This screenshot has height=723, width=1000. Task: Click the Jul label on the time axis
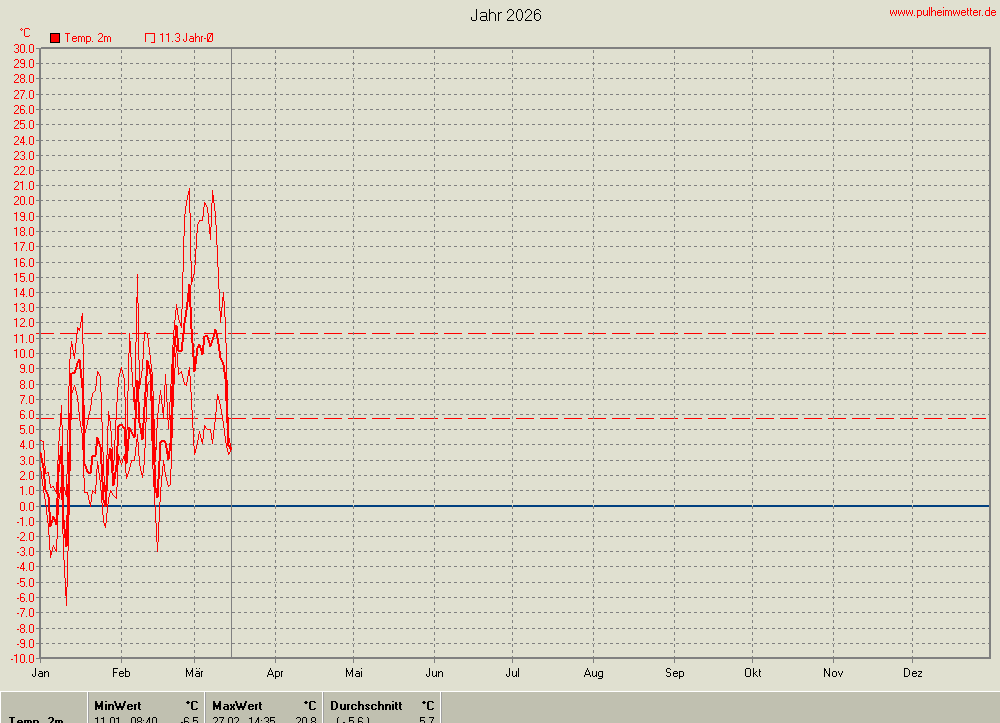coord(512,673)
